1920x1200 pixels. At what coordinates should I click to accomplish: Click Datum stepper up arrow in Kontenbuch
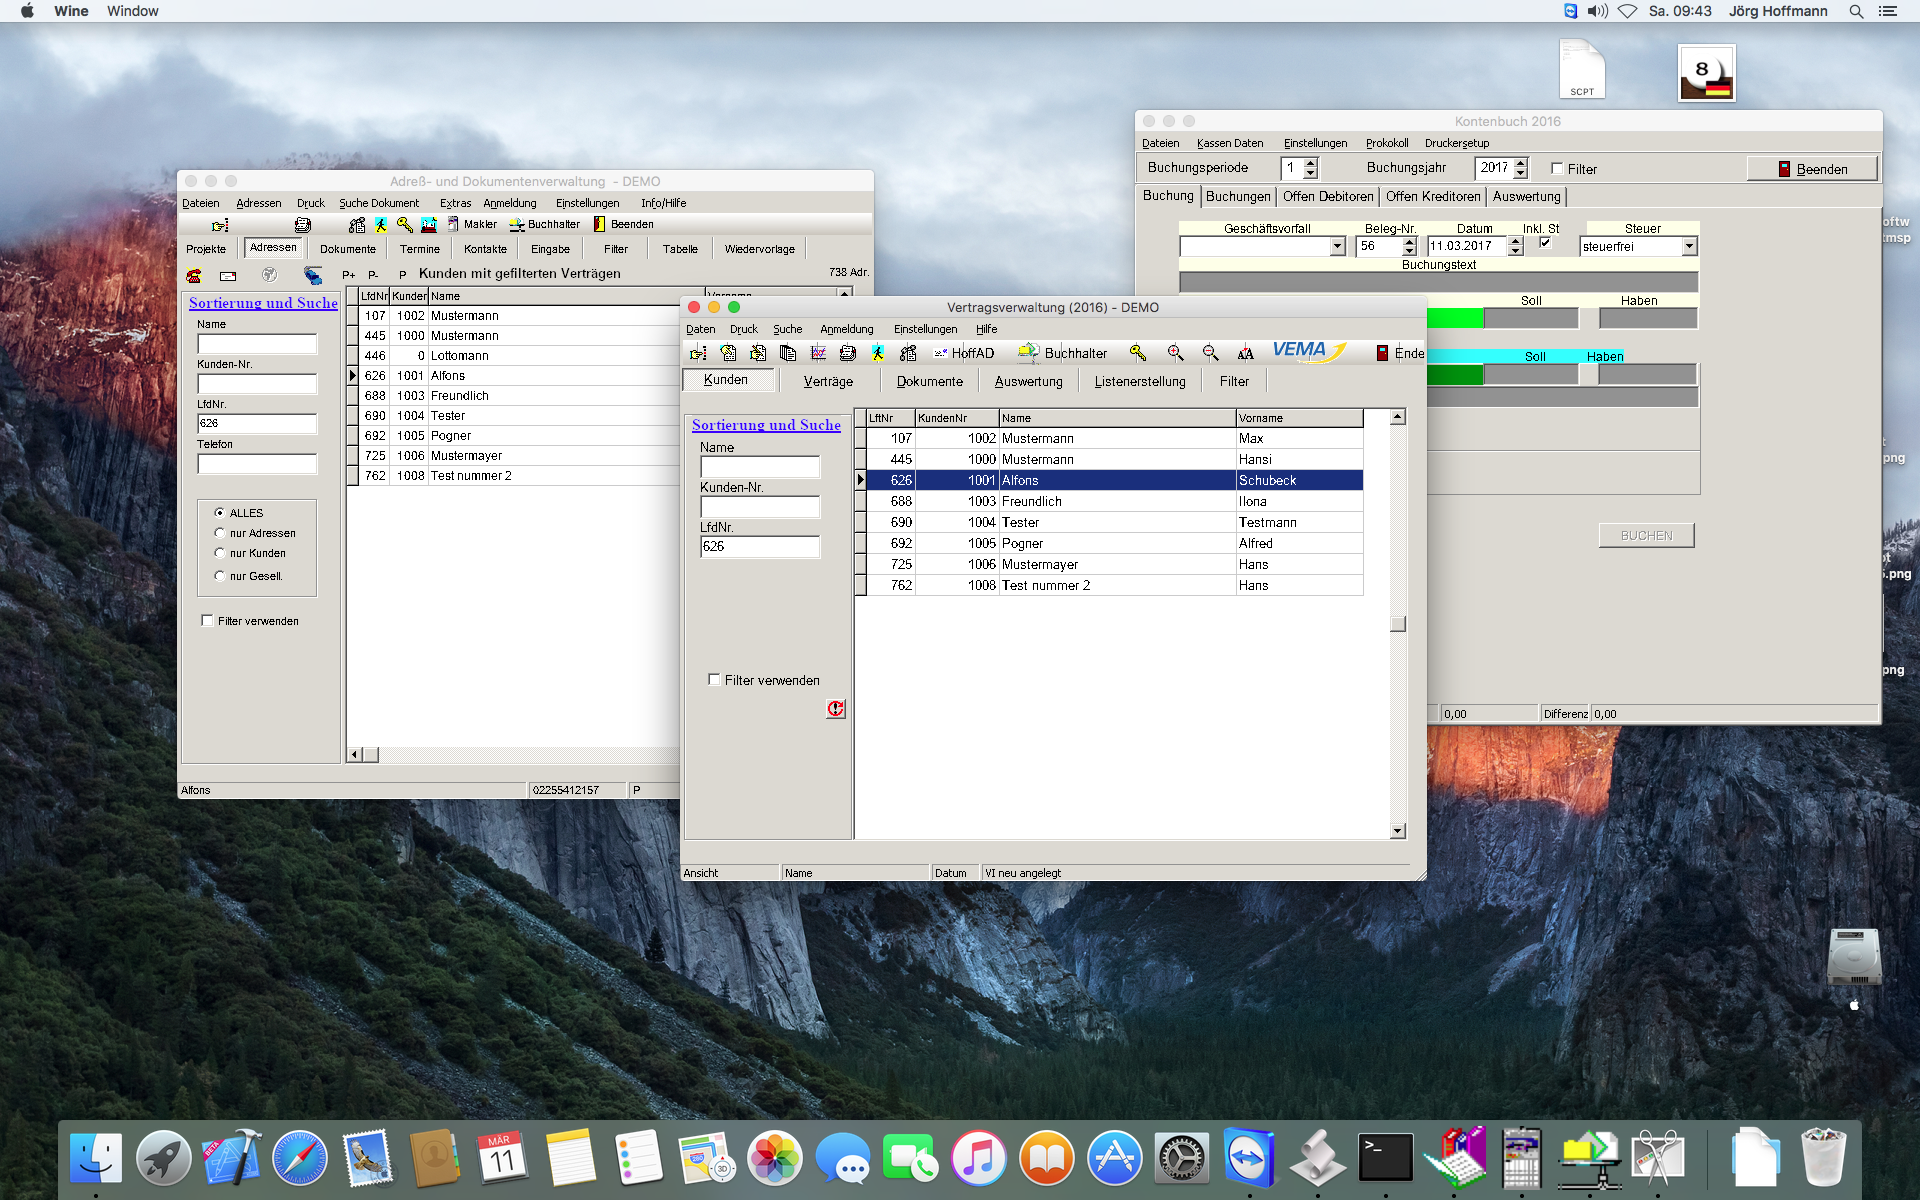pos(1515,242)
